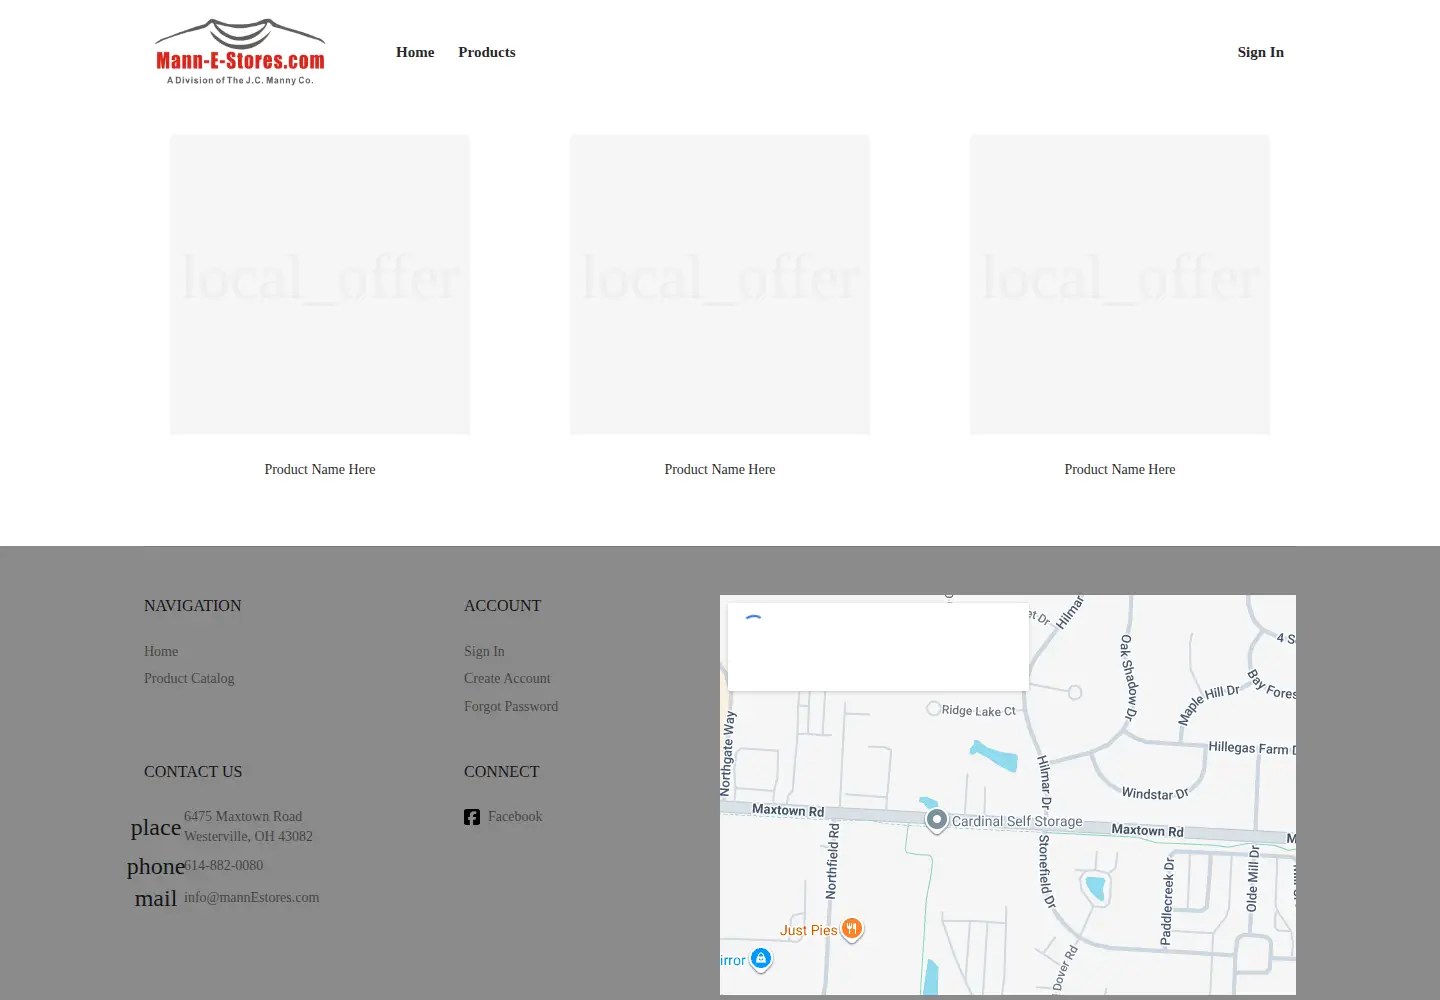
Task: Click the info@mannEstores.com email address
Action: coord(252,897)
